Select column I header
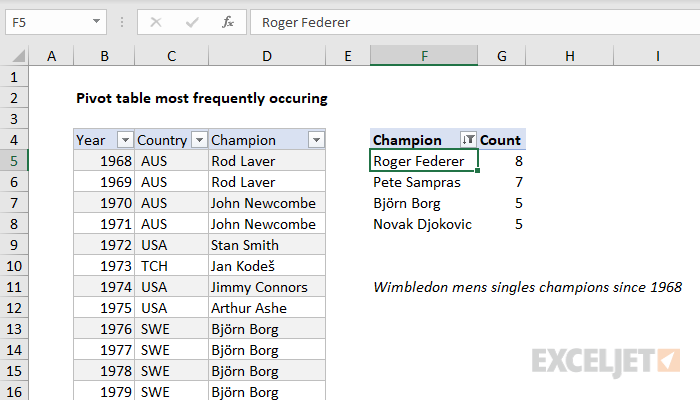The height and width of the screenshot is (400, 700). click(657, 56)
